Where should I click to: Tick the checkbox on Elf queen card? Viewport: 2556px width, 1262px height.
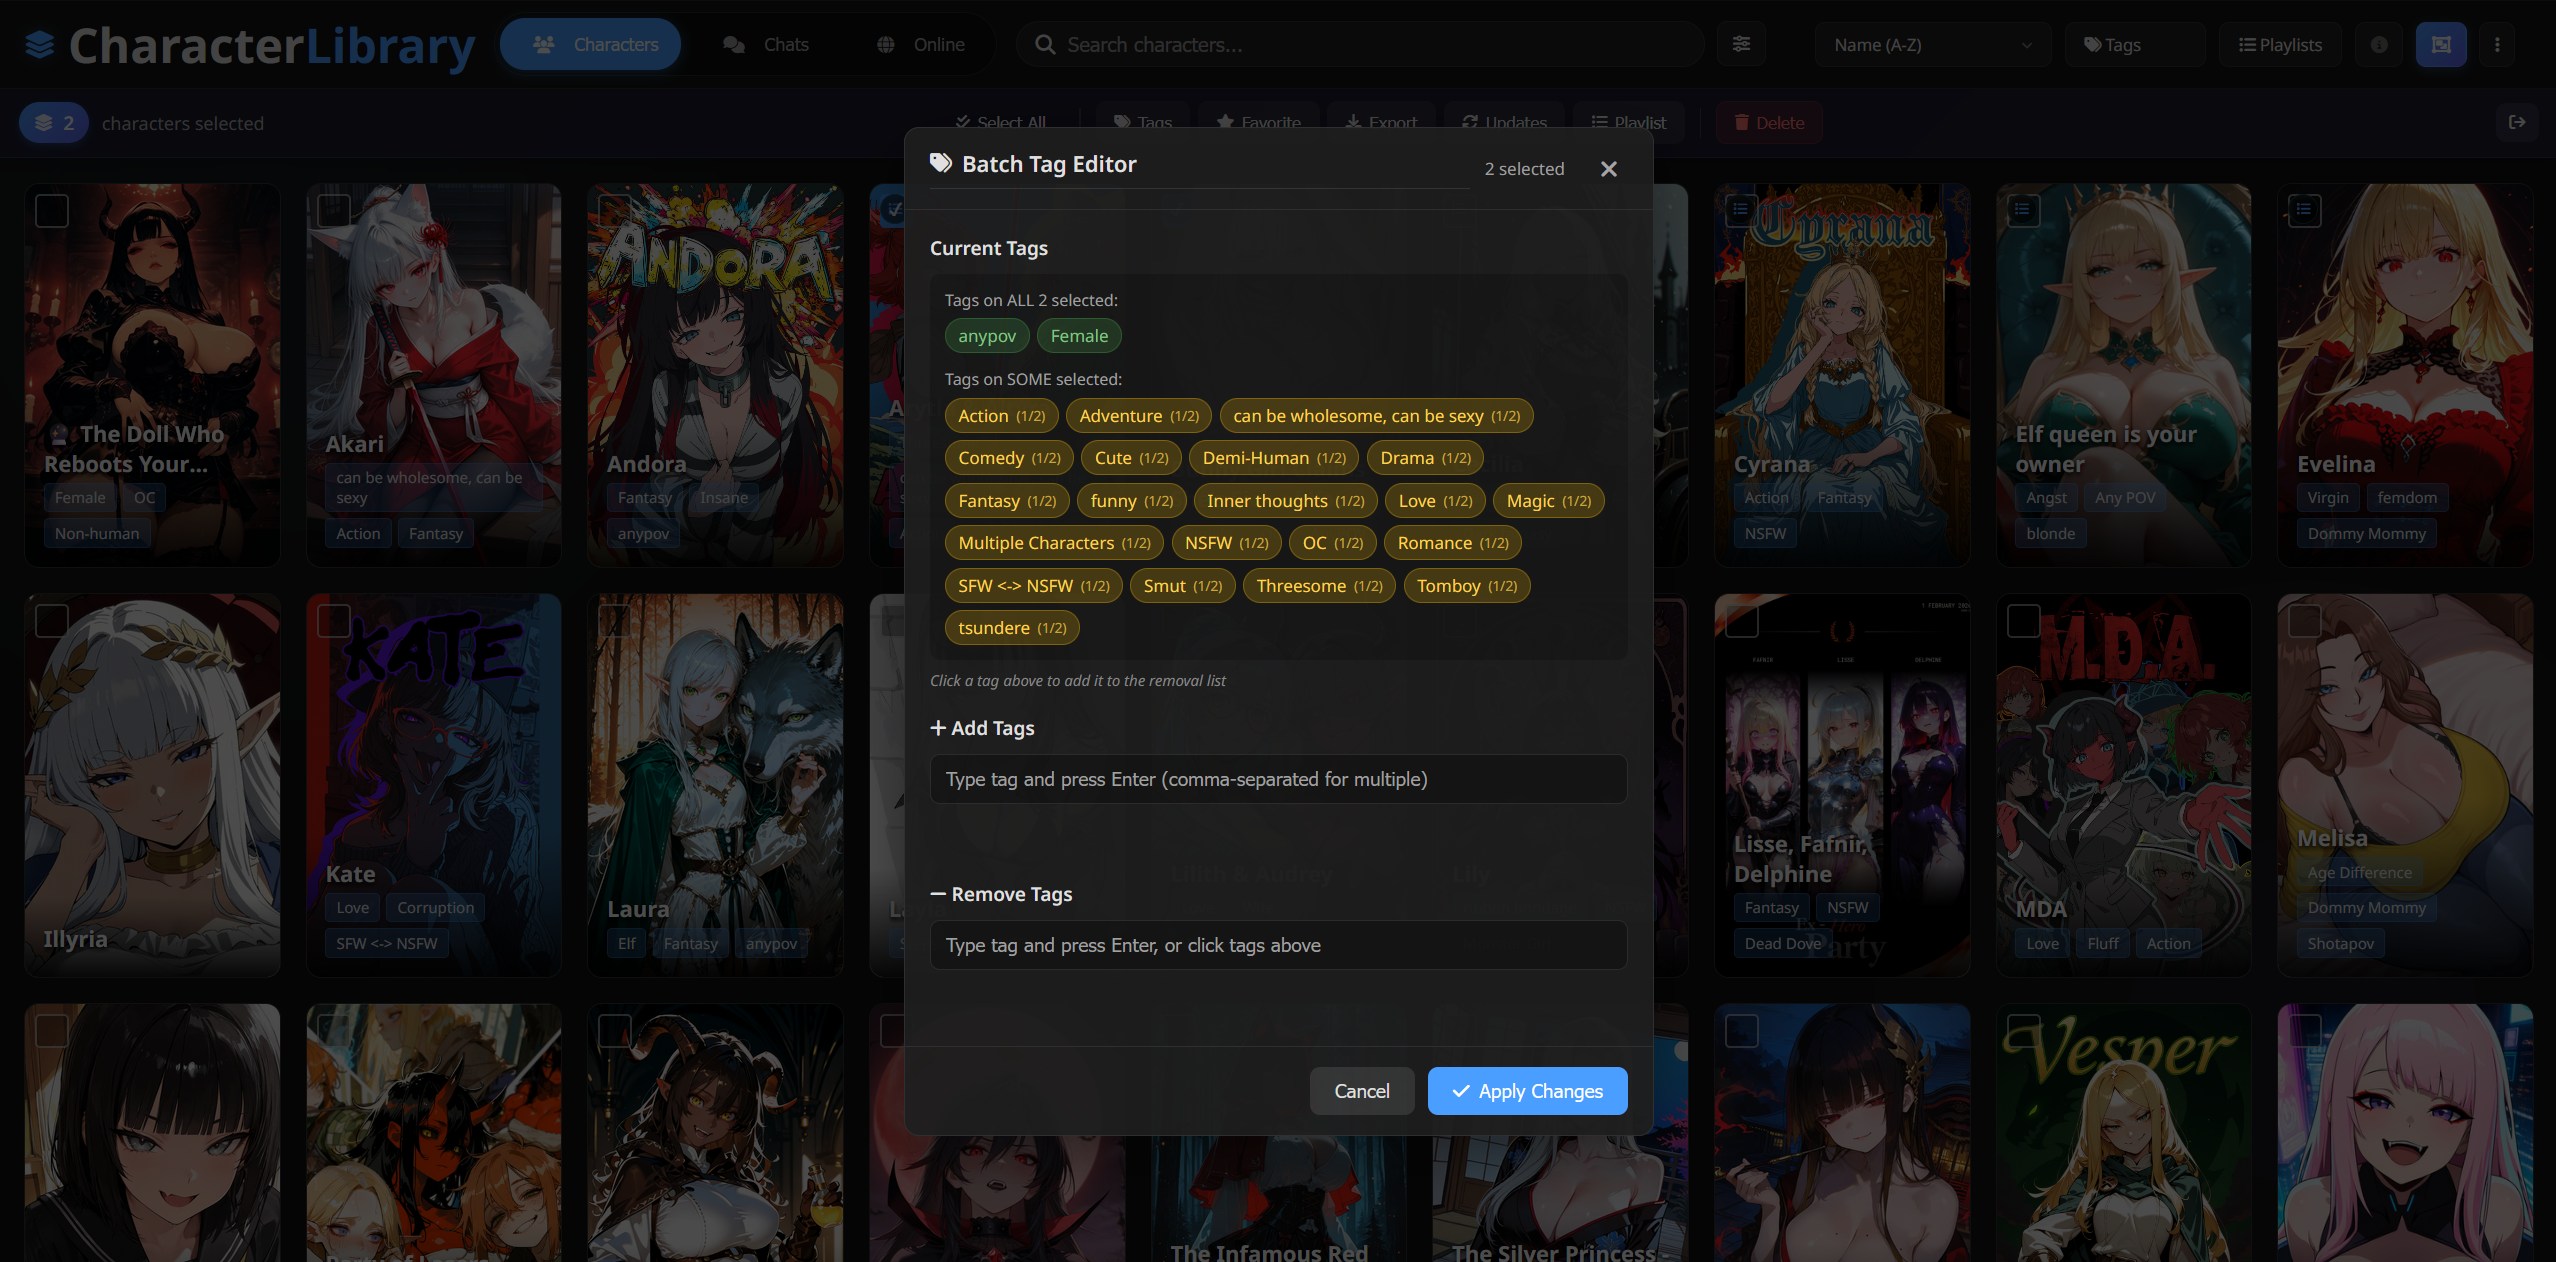click(x=2024, y=211)
